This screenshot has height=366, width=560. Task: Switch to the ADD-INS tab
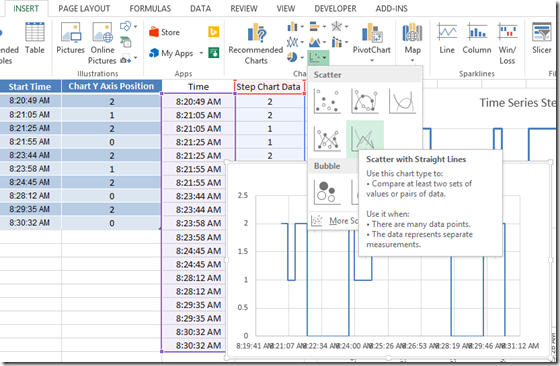(x=391, y=9)
